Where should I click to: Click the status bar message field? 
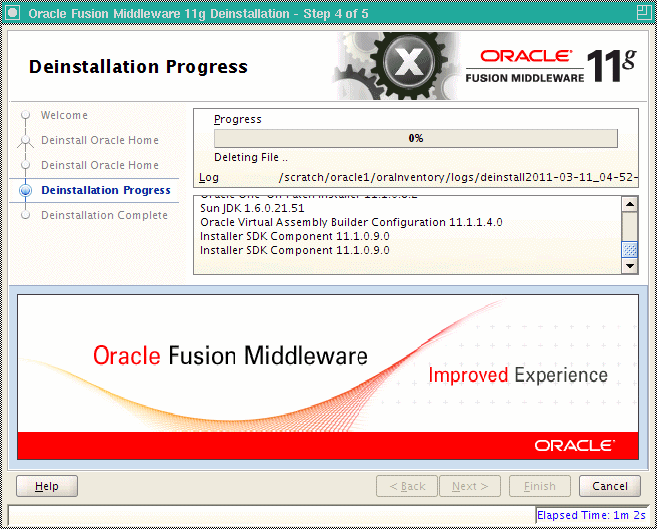(x=272, y=515)
